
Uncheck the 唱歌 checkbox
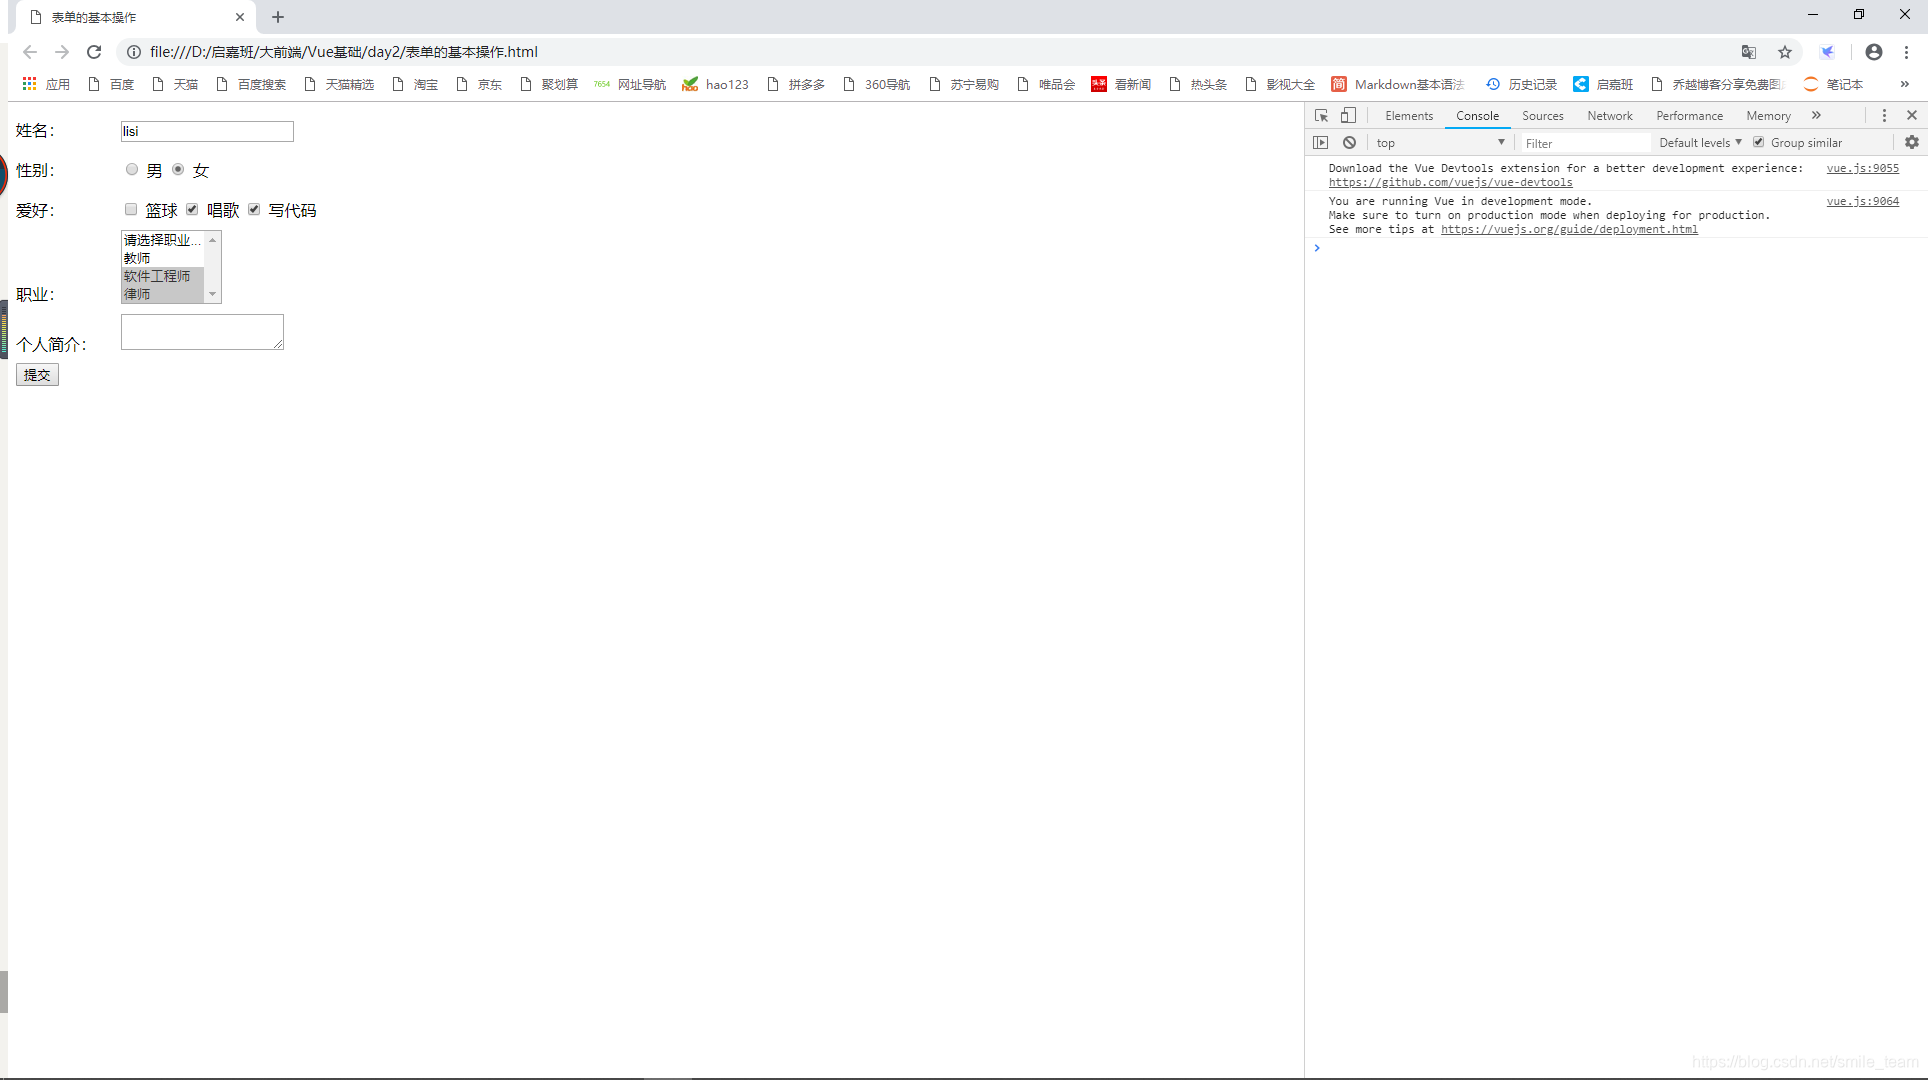(x=192, y=209)
